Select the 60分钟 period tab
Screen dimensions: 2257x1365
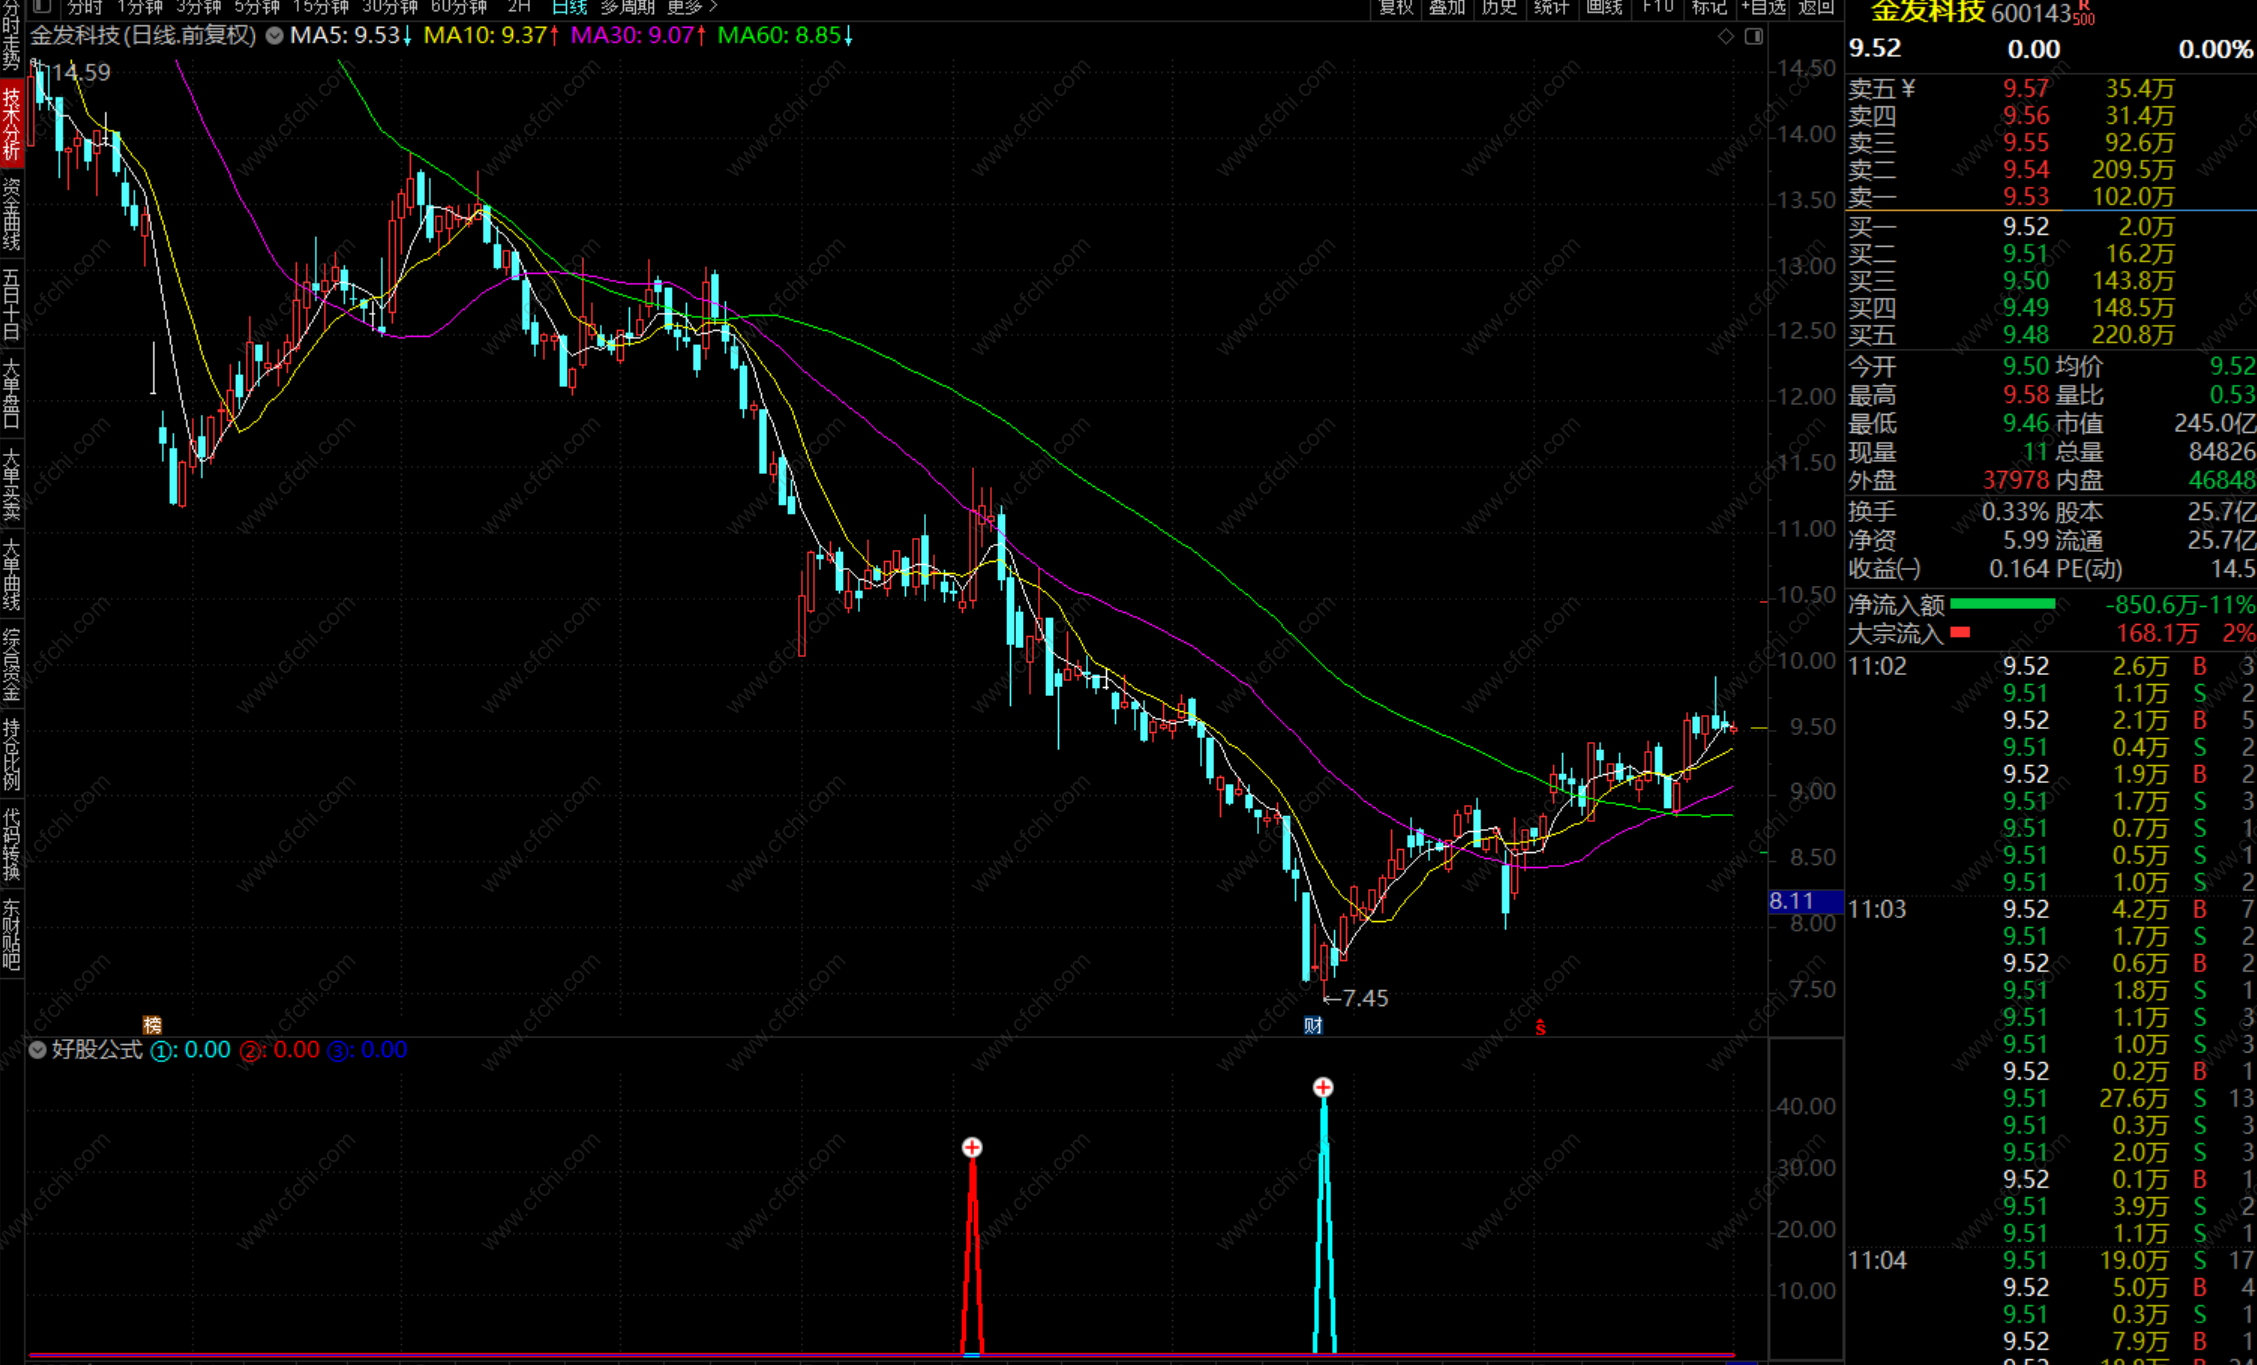click(458, 7)
